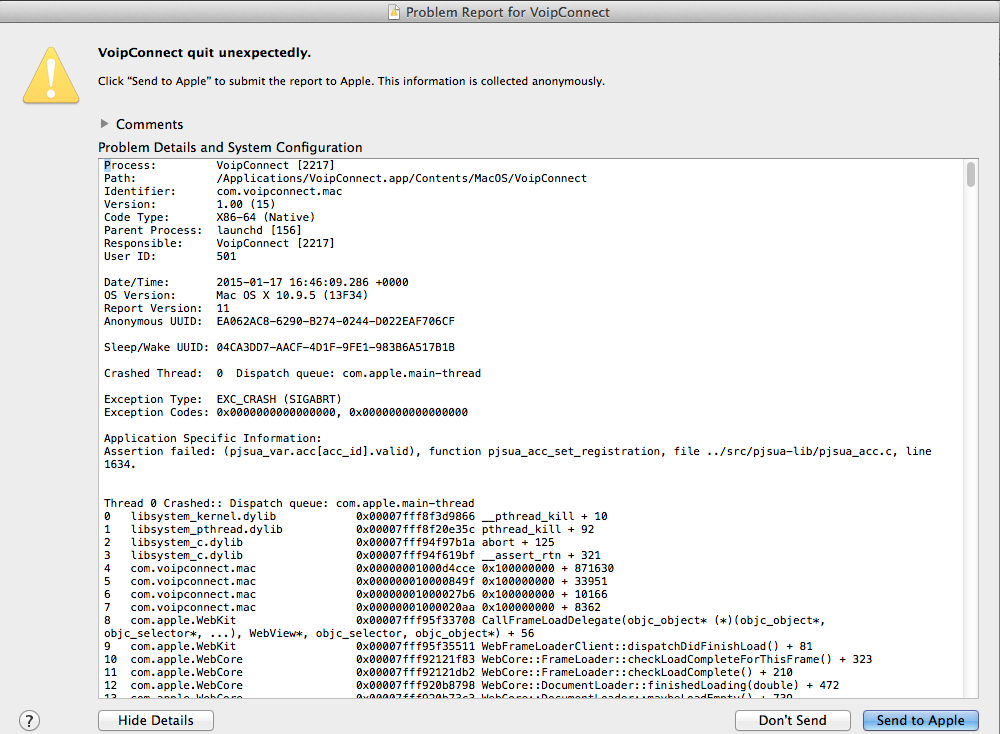Click the OS Version 'Mac OS X 10.9.5 (13F34)'
The image size is (1000, 734).
[x=291, y=295]
